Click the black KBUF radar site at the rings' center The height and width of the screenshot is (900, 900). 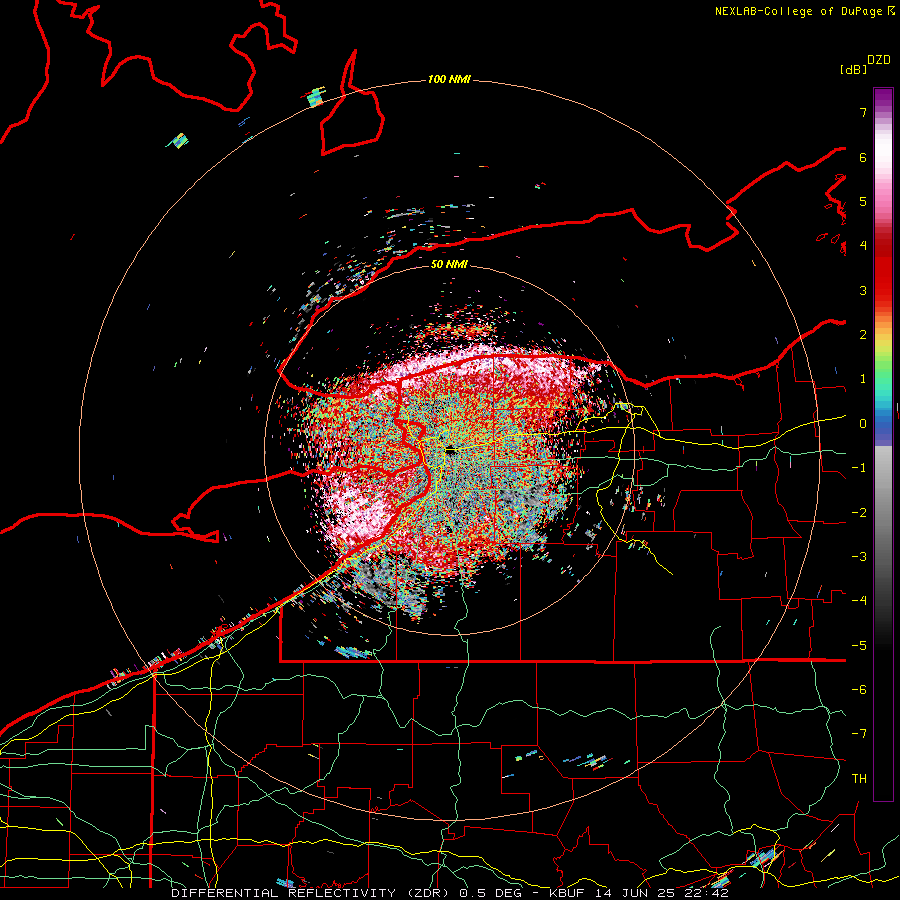click(x=451, y=451)
